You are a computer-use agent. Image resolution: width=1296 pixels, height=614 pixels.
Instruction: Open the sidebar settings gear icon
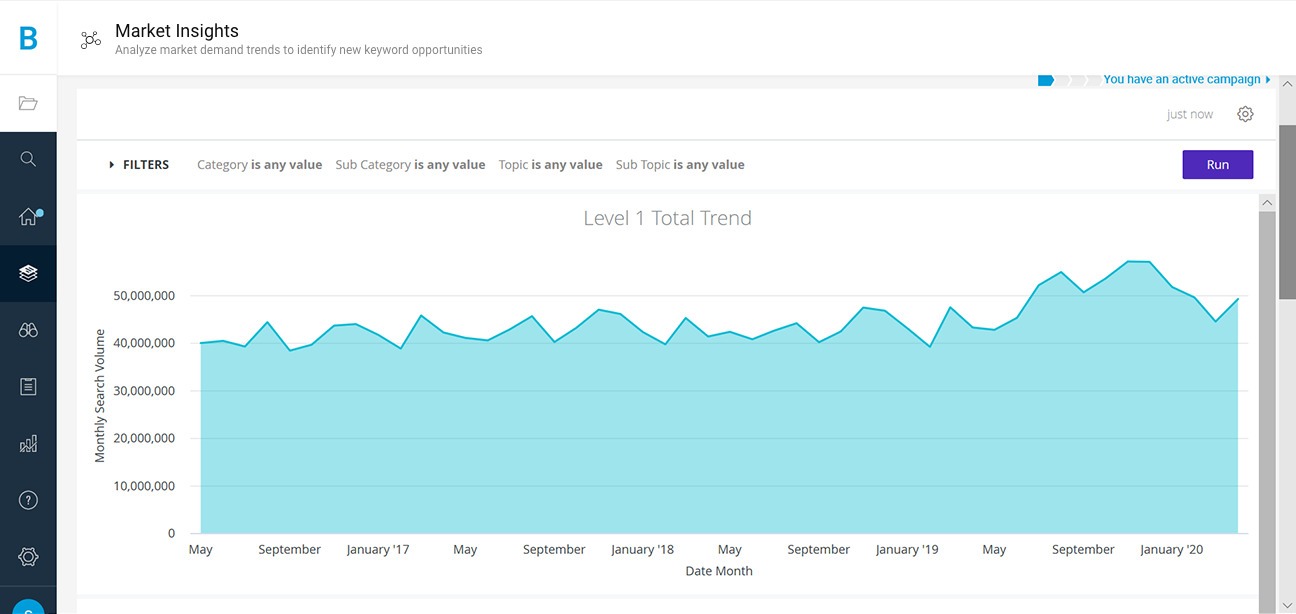pyautogui.click(x=28, y=556)
